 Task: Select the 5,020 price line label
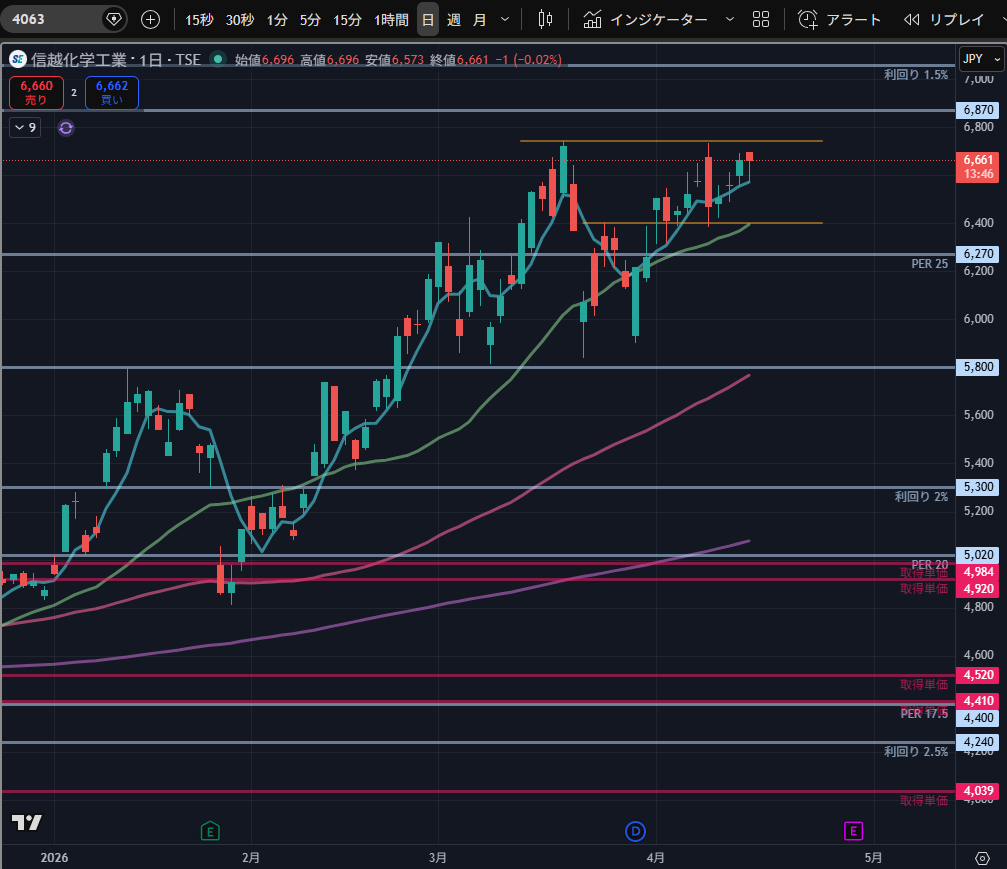tap(977, 554)
